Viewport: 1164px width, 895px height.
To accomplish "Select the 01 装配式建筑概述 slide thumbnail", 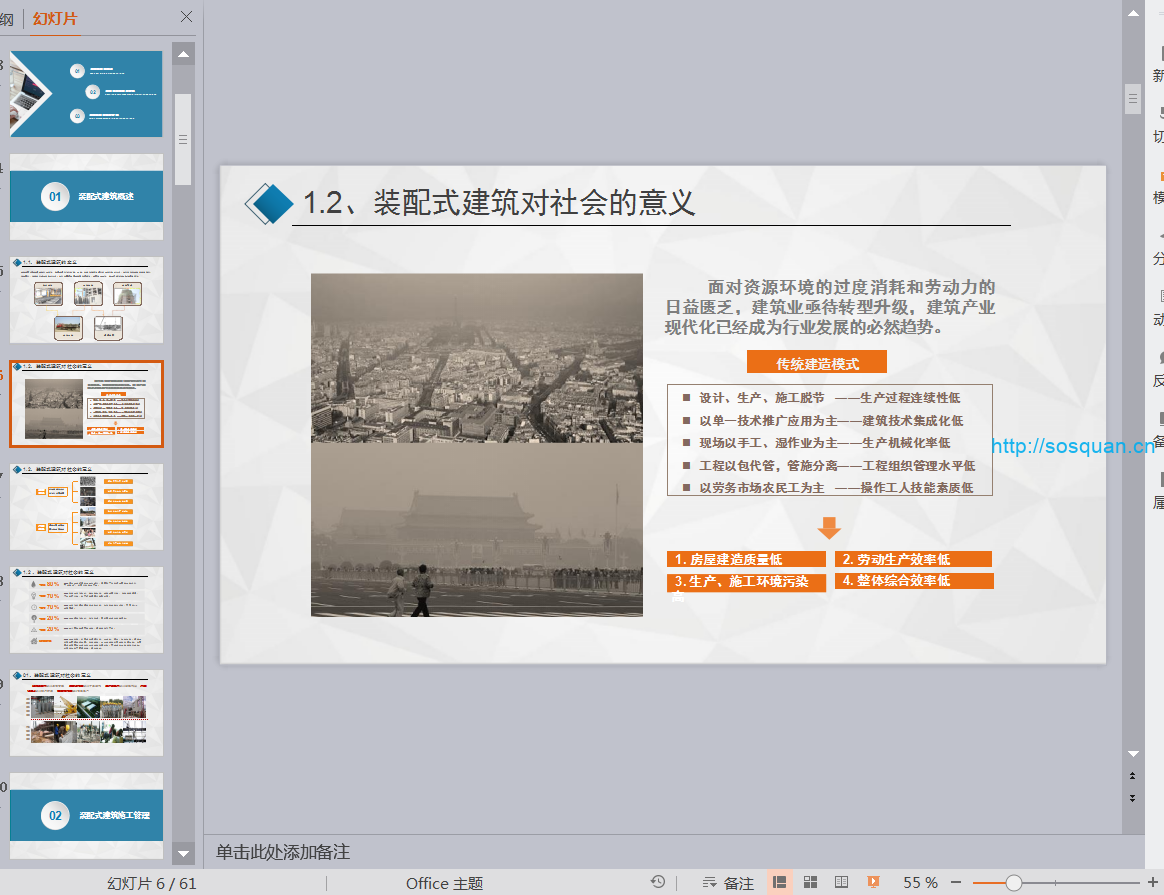I will (86, 197).
